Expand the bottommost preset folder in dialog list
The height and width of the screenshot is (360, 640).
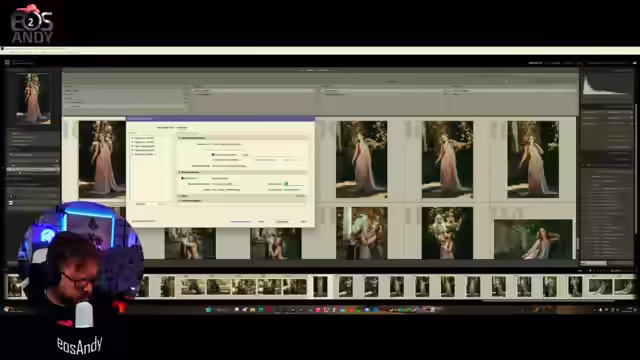[133, 154]
